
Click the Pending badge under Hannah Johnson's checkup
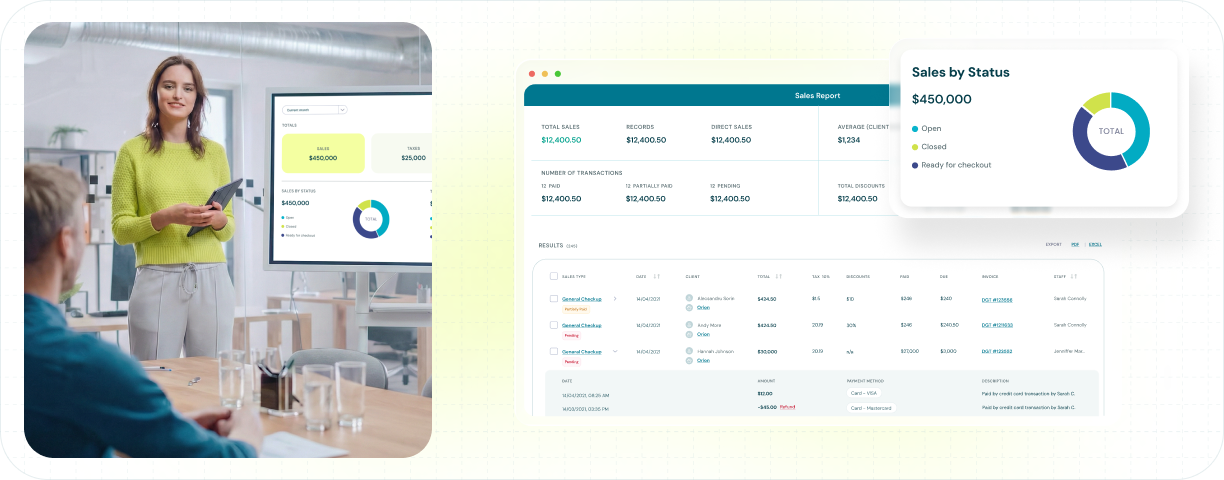point(572,361)
